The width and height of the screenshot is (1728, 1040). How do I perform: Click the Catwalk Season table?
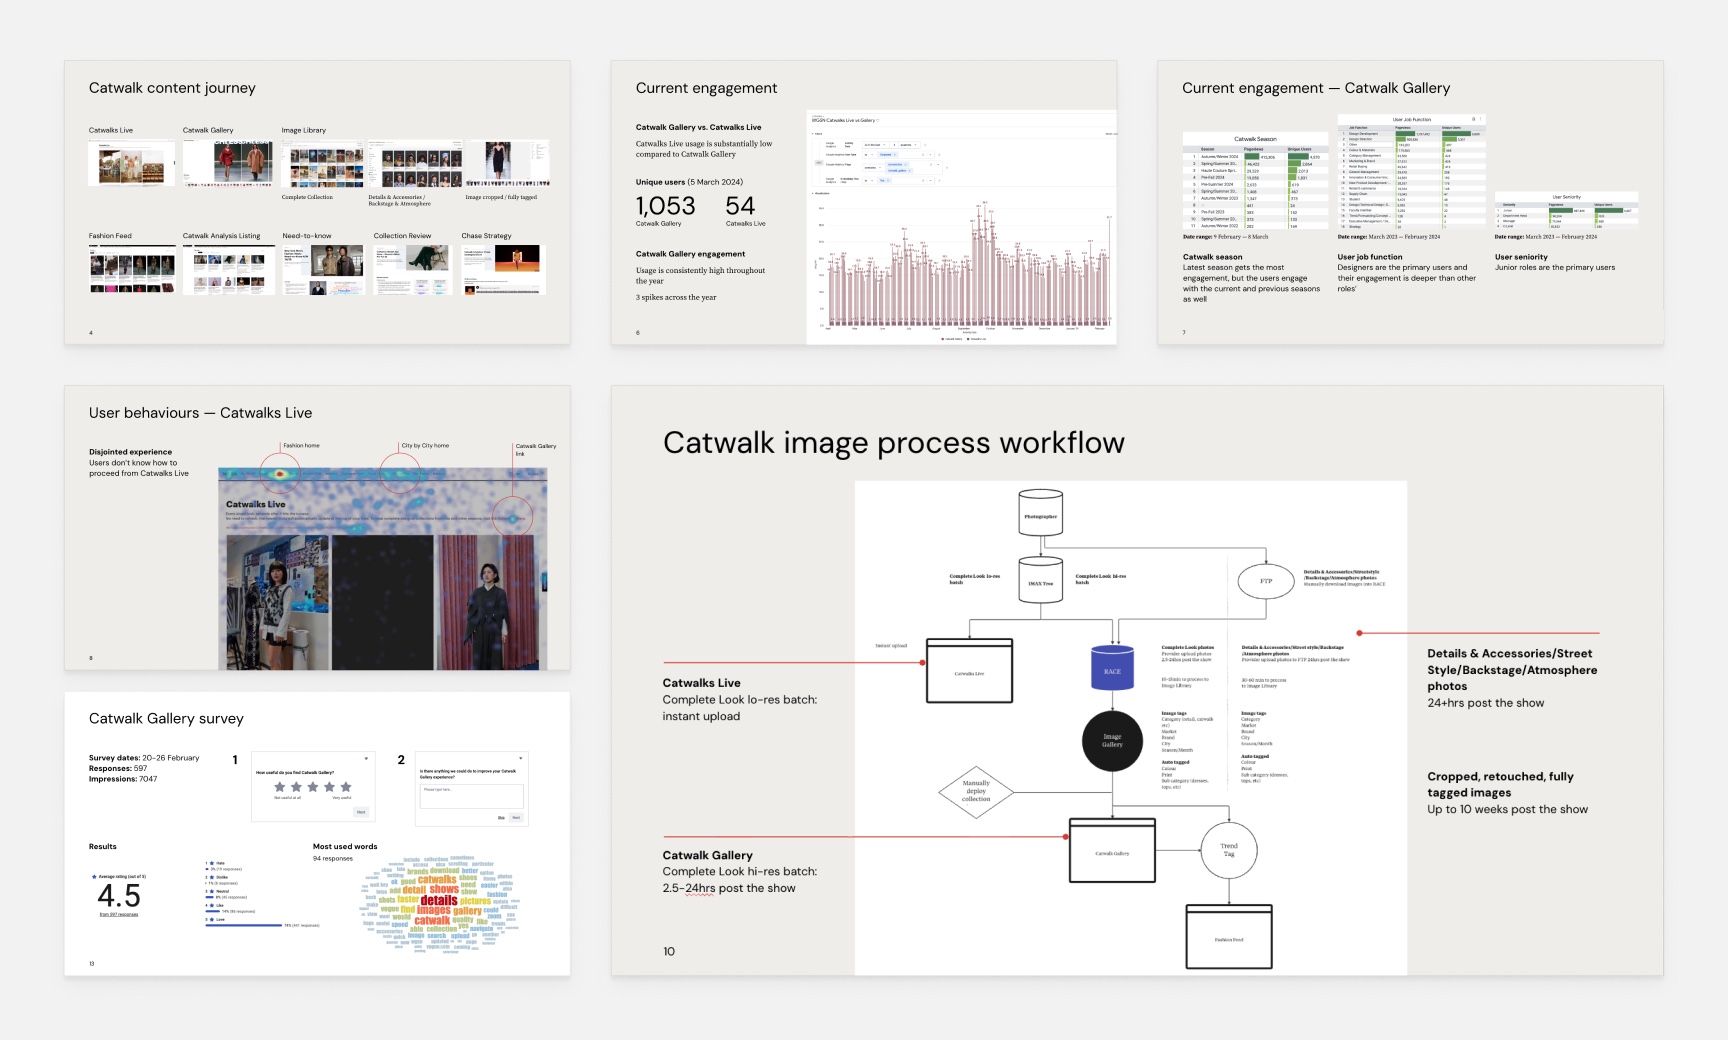1255,181
